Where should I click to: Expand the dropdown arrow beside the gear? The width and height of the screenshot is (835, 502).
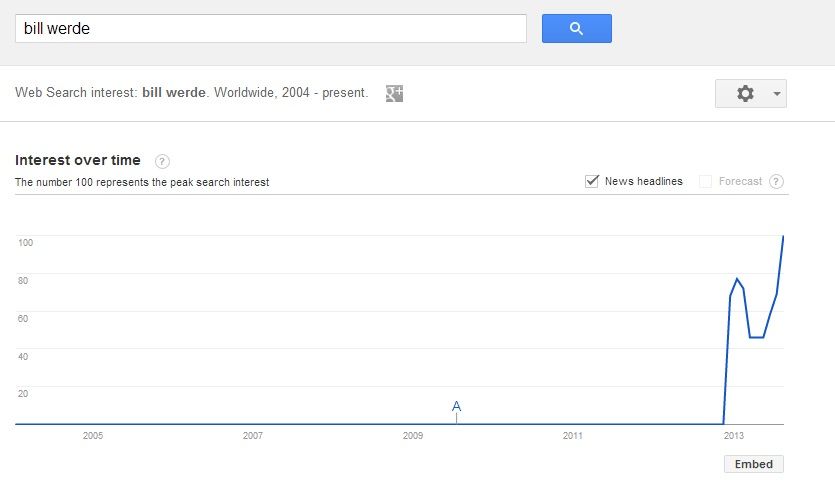tap(777, 94)
